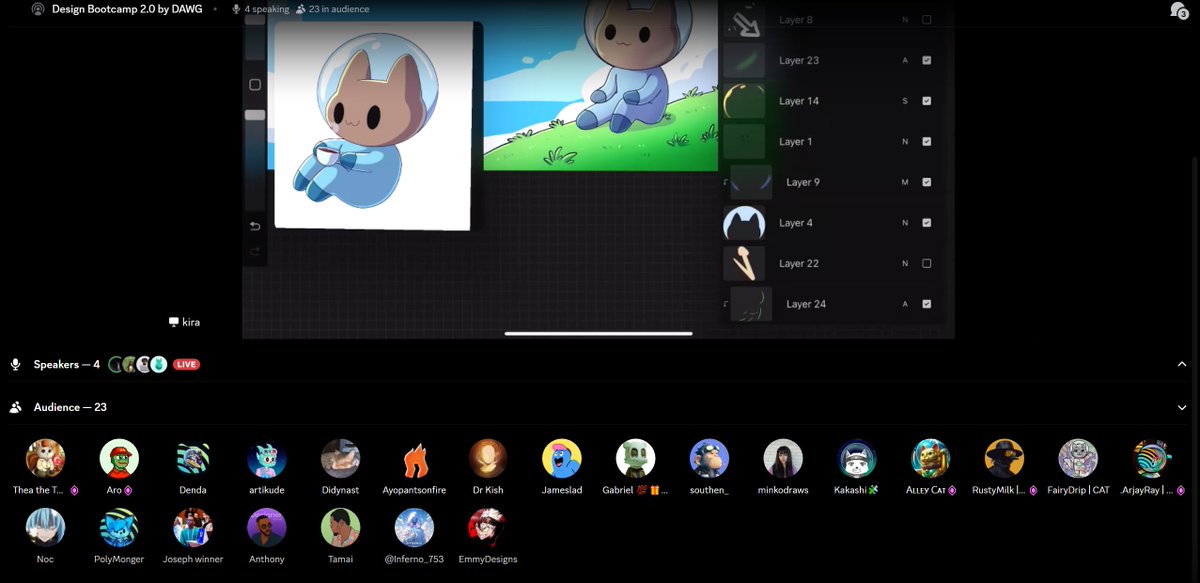Image resolution: width=1200 pixels, height=583 pixels.
Task: Open Layer 4 blend mode N
Action: click(x=905, y=223)
